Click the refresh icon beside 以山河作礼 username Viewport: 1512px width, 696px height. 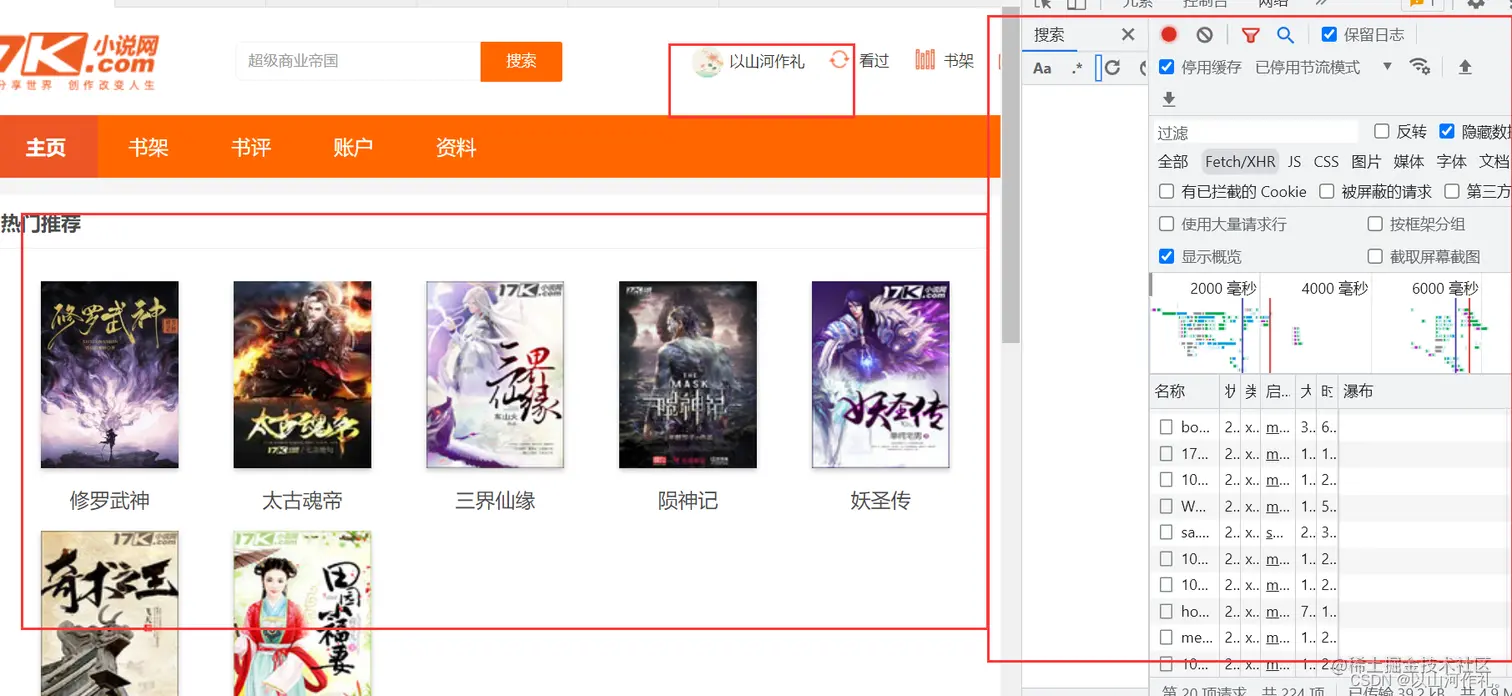[838, 59]
